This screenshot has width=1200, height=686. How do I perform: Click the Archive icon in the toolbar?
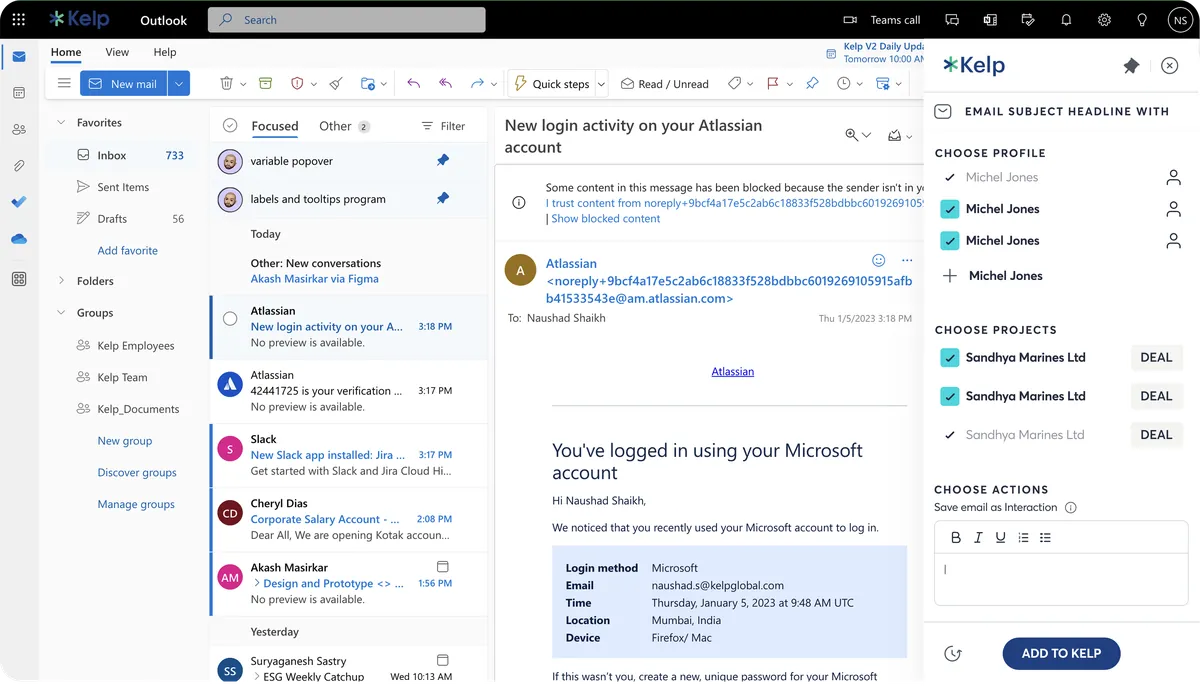[x=265, y=84]
